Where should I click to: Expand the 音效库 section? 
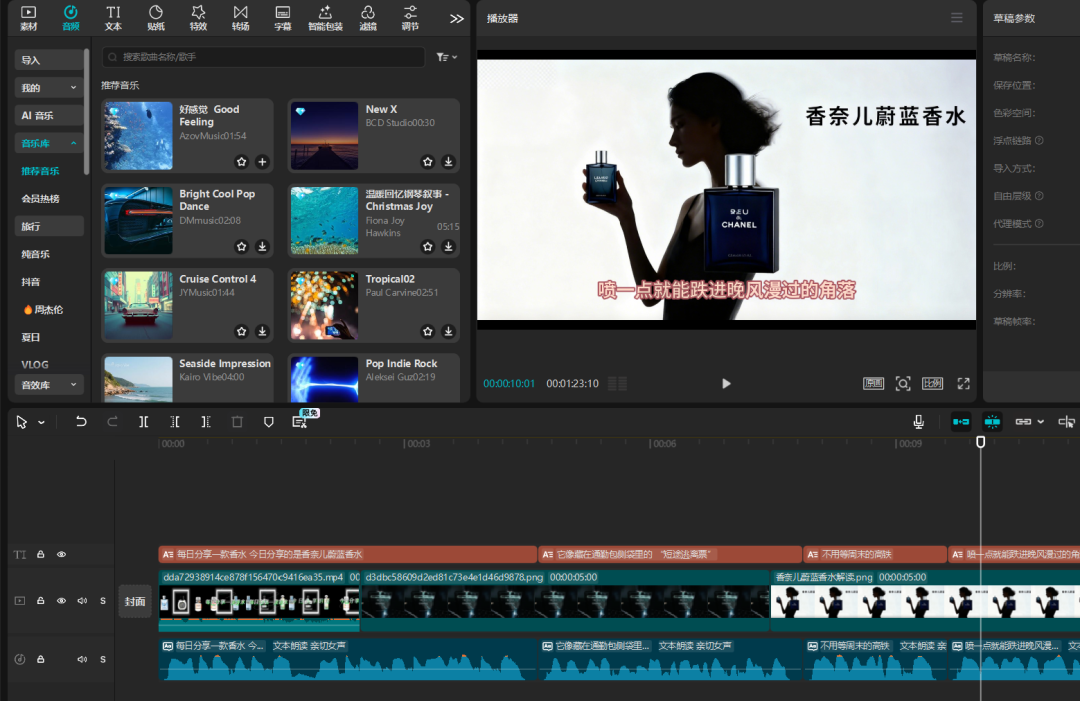pyautogui.click(x=48, y=385)
